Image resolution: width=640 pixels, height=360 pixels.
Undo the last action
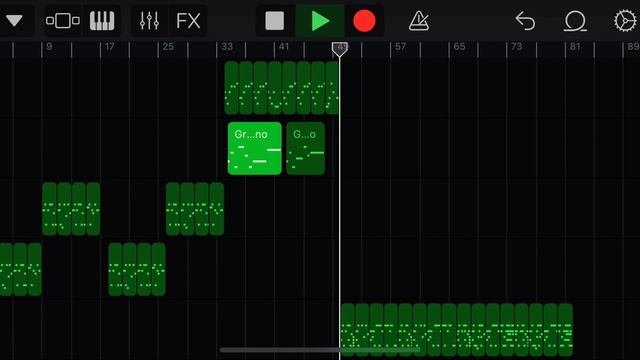click(525, 20)
